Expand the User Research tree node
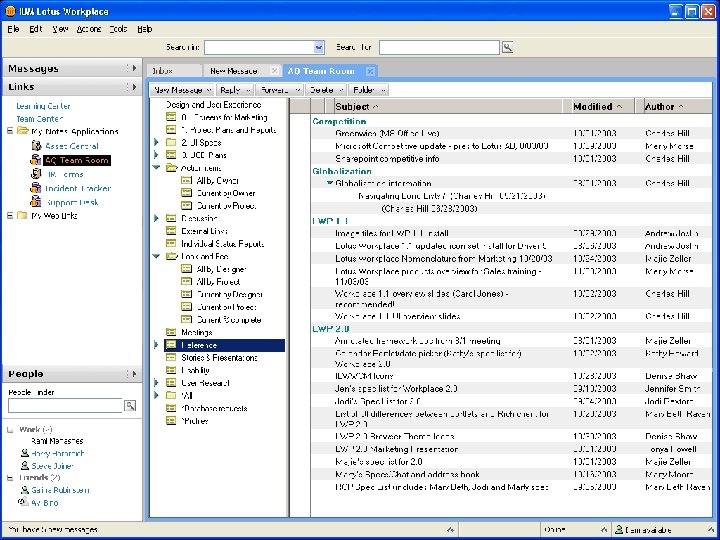Image resolution: width=720 pixels, height=540 pixels. click(x=157, y=383)
